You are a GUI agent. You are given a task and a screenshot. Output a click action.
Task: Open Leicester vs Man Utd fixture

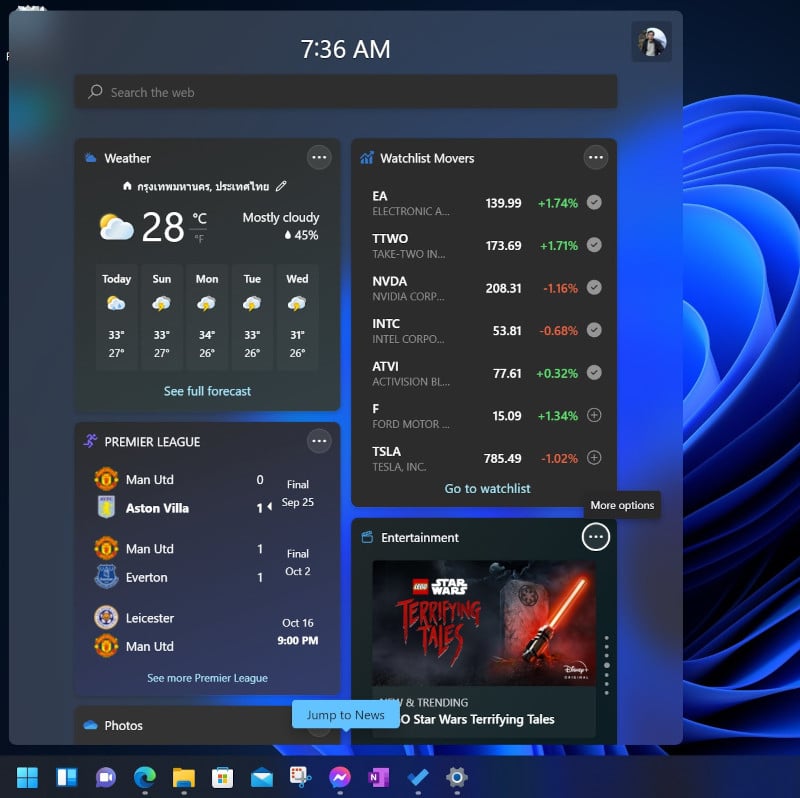click(x=207, y=632)
